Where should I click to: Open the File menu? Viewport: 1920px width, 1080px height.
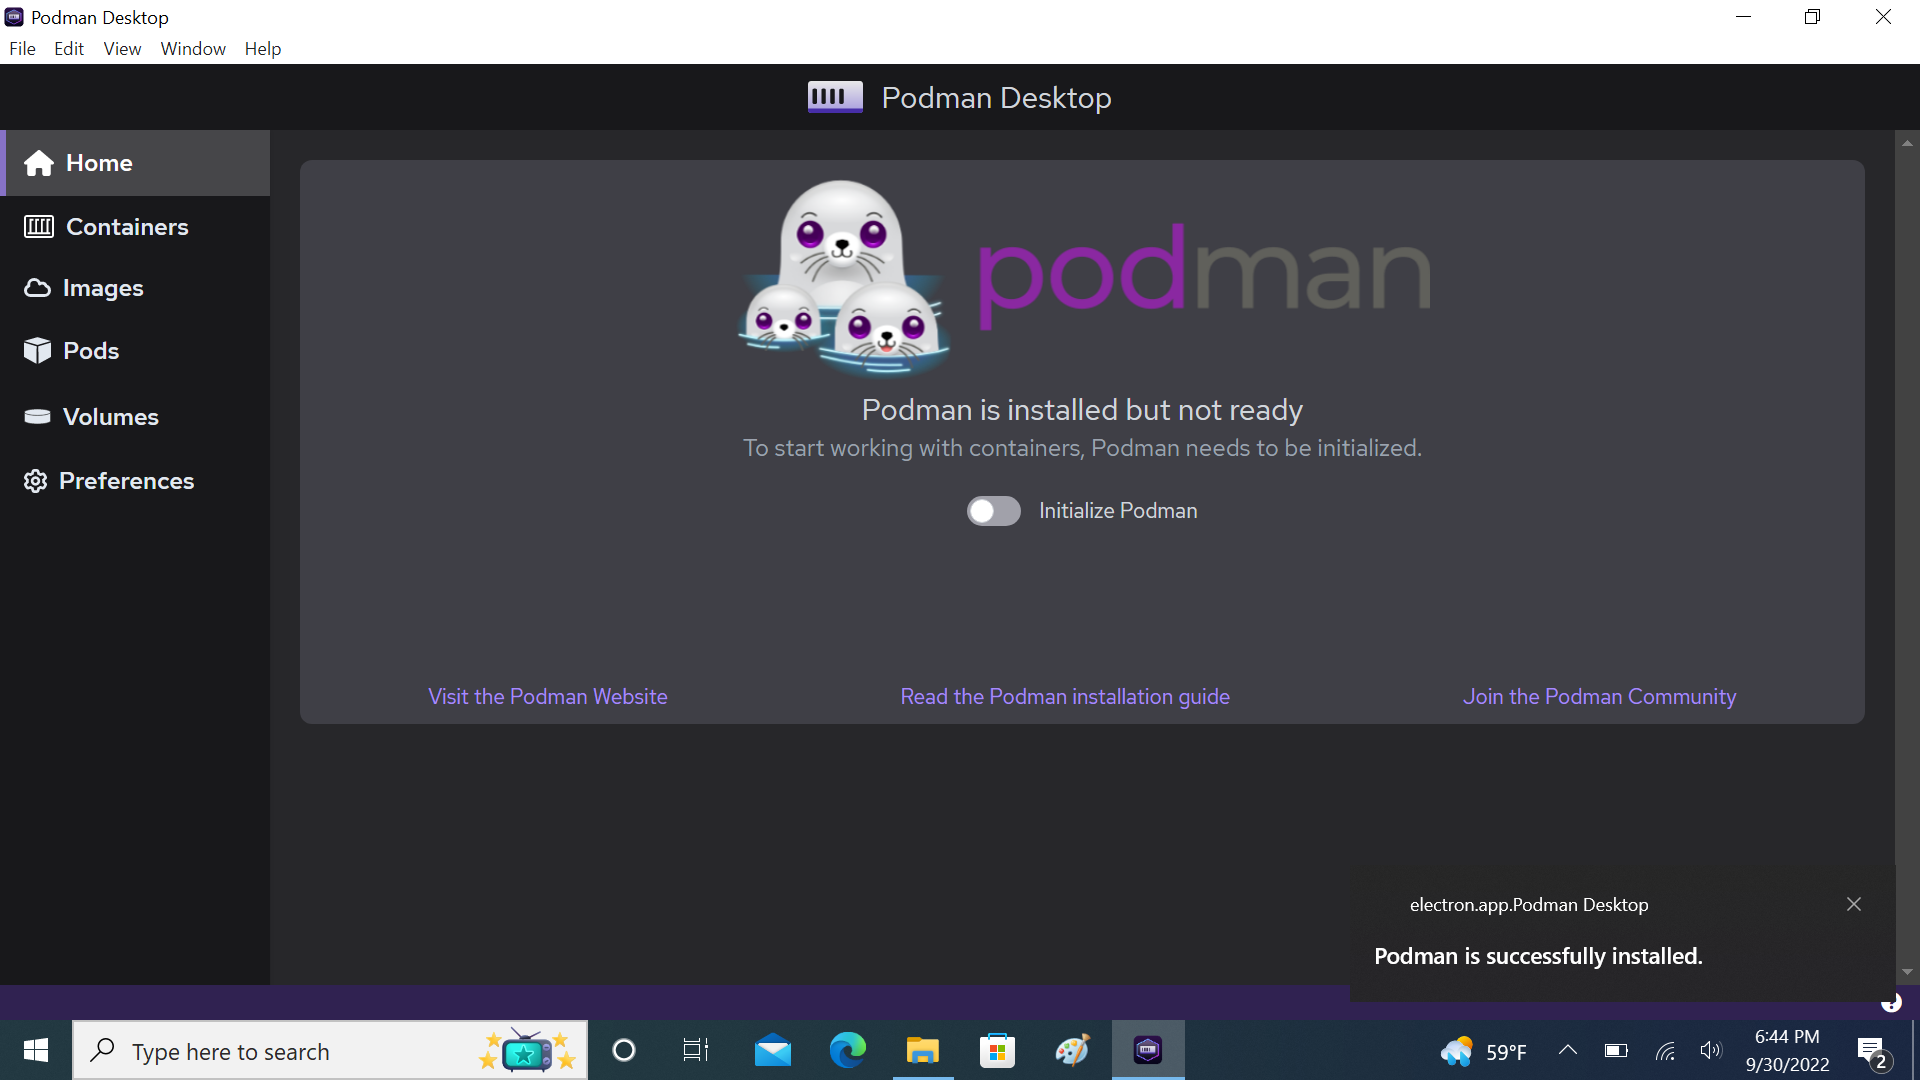point(22,49)
